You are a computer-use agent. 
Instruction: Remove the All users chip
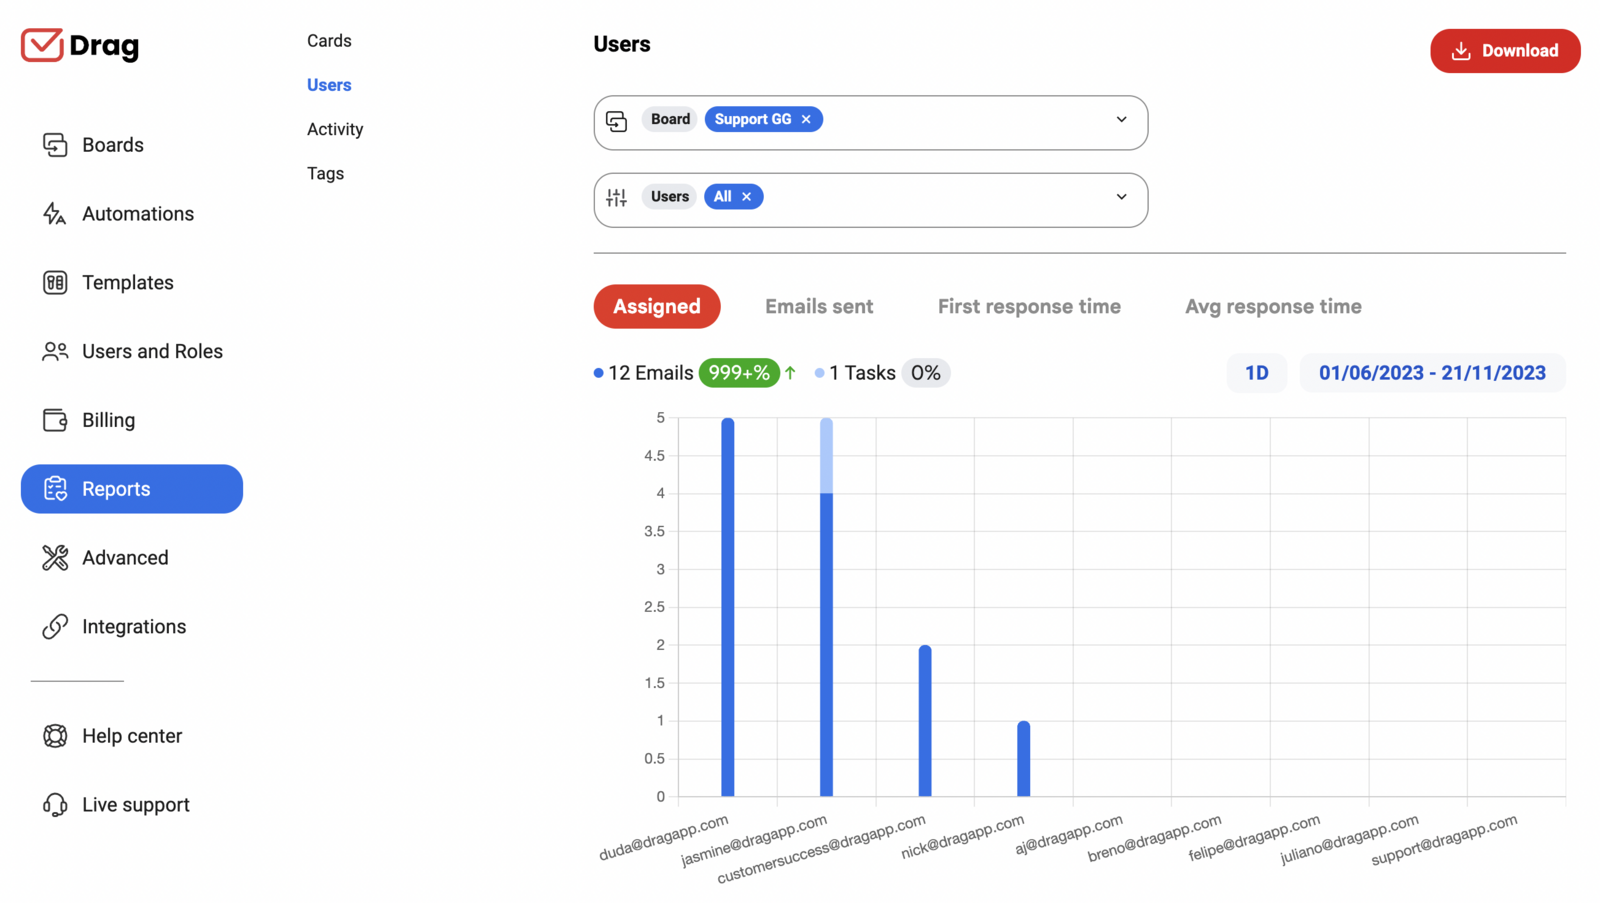(x=746, y=197)
